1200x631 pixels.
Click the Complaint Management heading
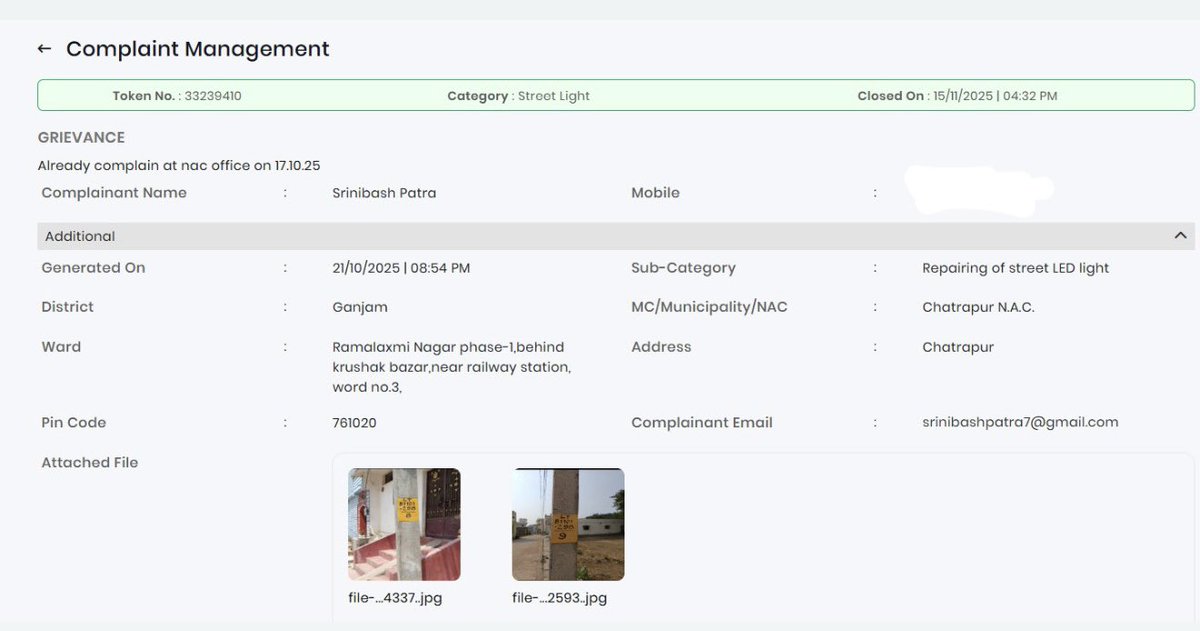198,49
